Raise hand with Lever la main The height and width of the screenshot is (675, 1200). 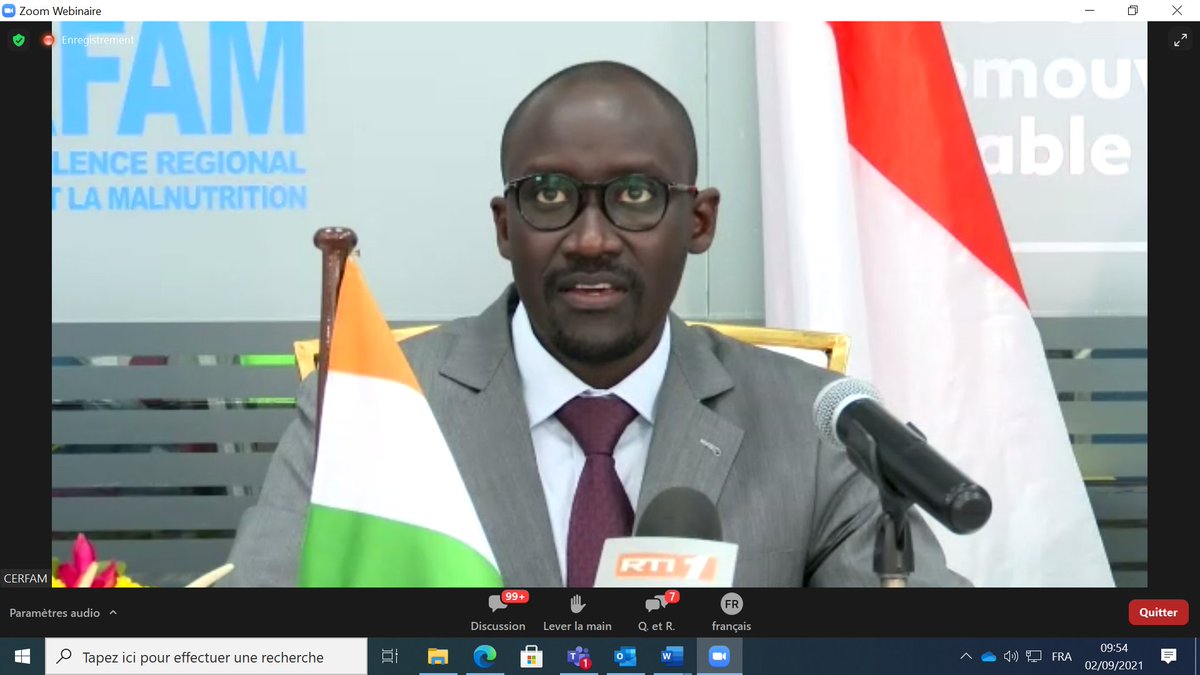click(577, 612)
